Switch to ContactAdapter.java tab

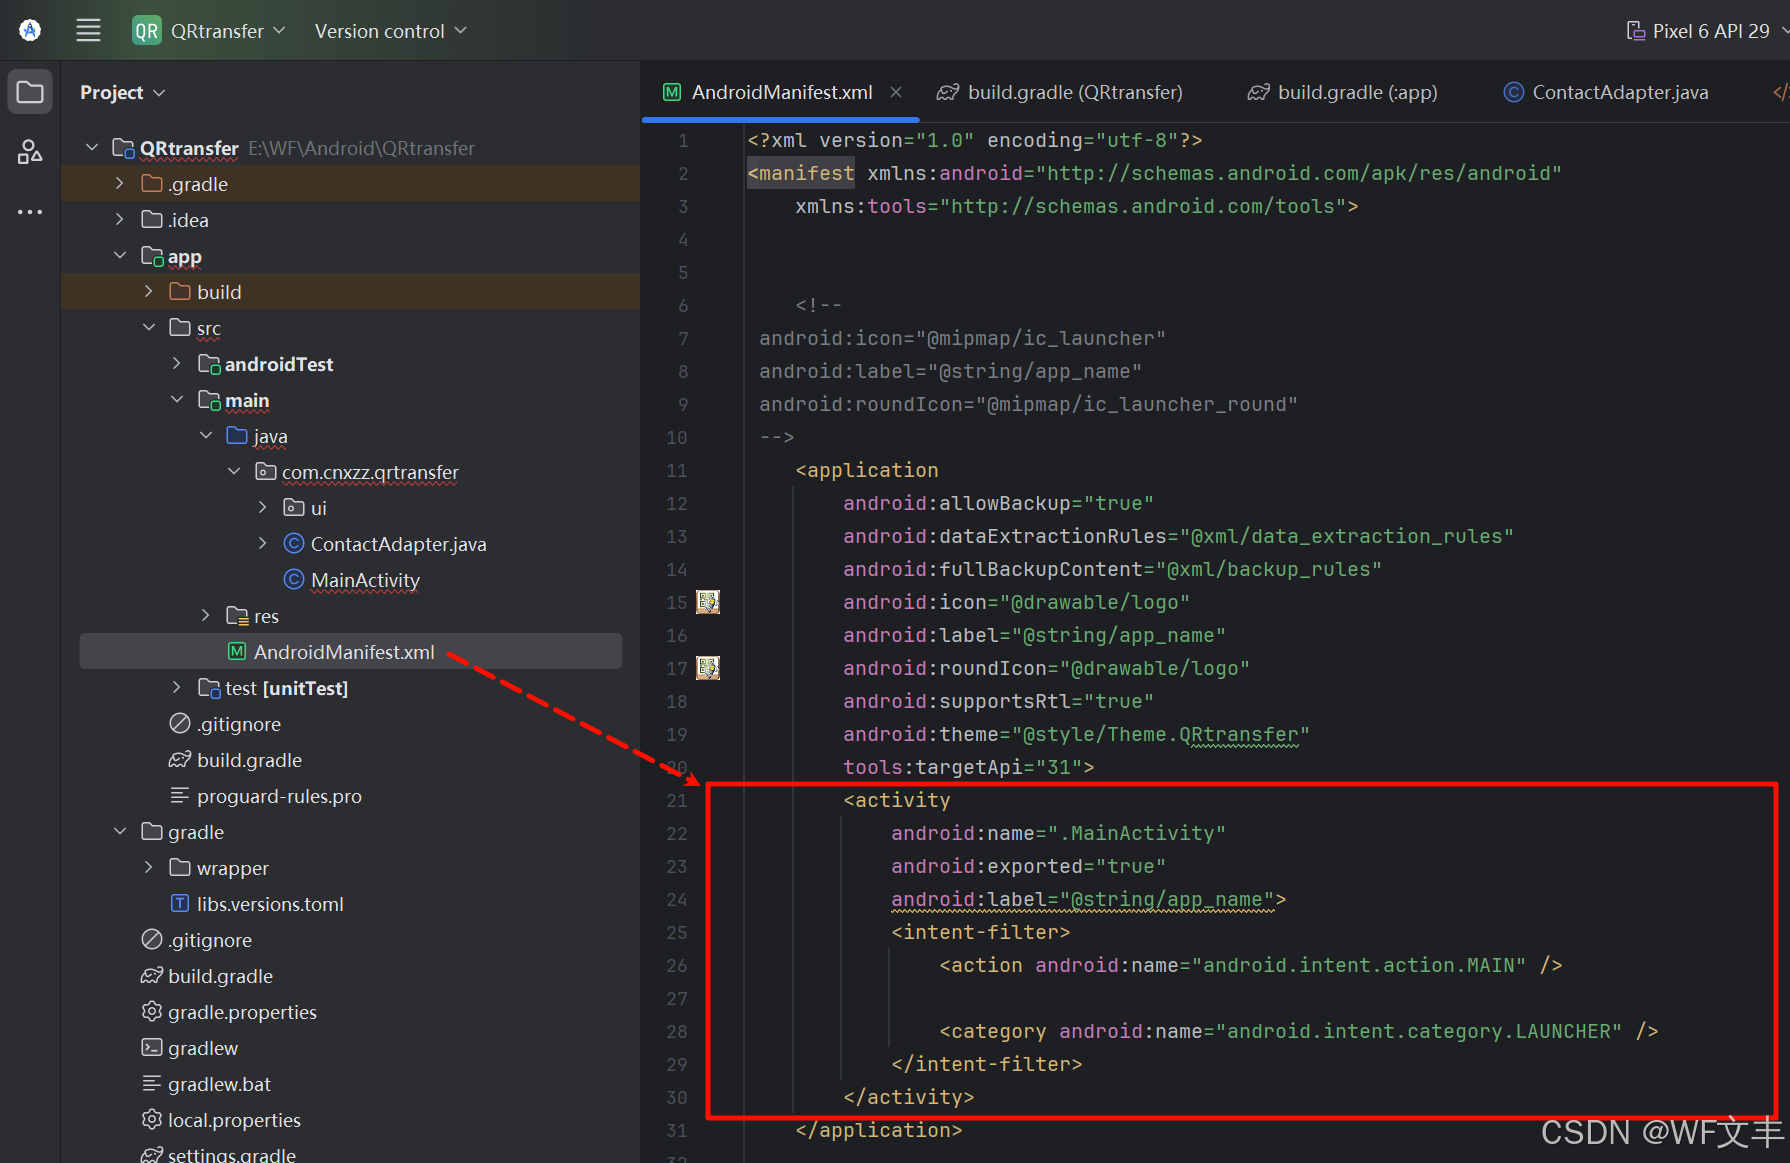(1619, 92)
